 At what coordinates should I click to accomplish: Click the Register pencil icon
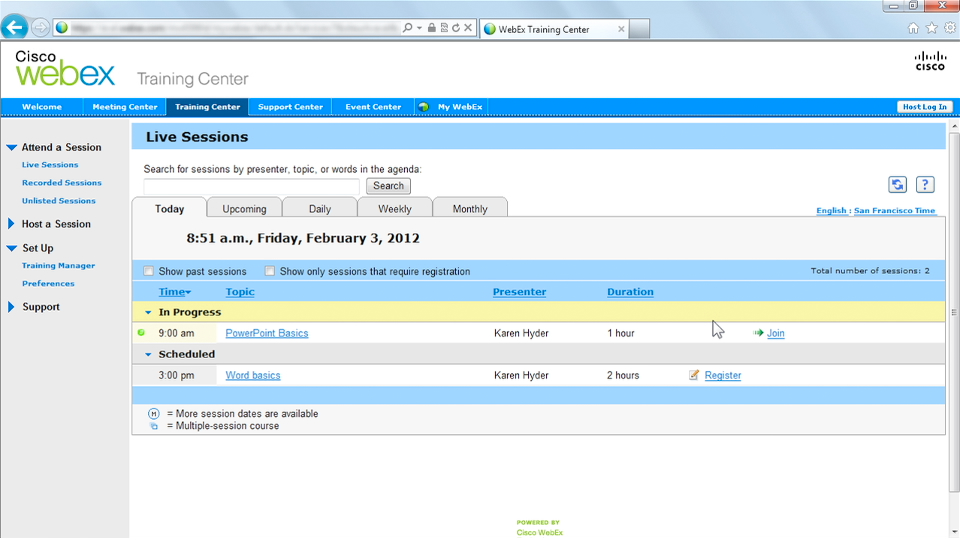694,375
